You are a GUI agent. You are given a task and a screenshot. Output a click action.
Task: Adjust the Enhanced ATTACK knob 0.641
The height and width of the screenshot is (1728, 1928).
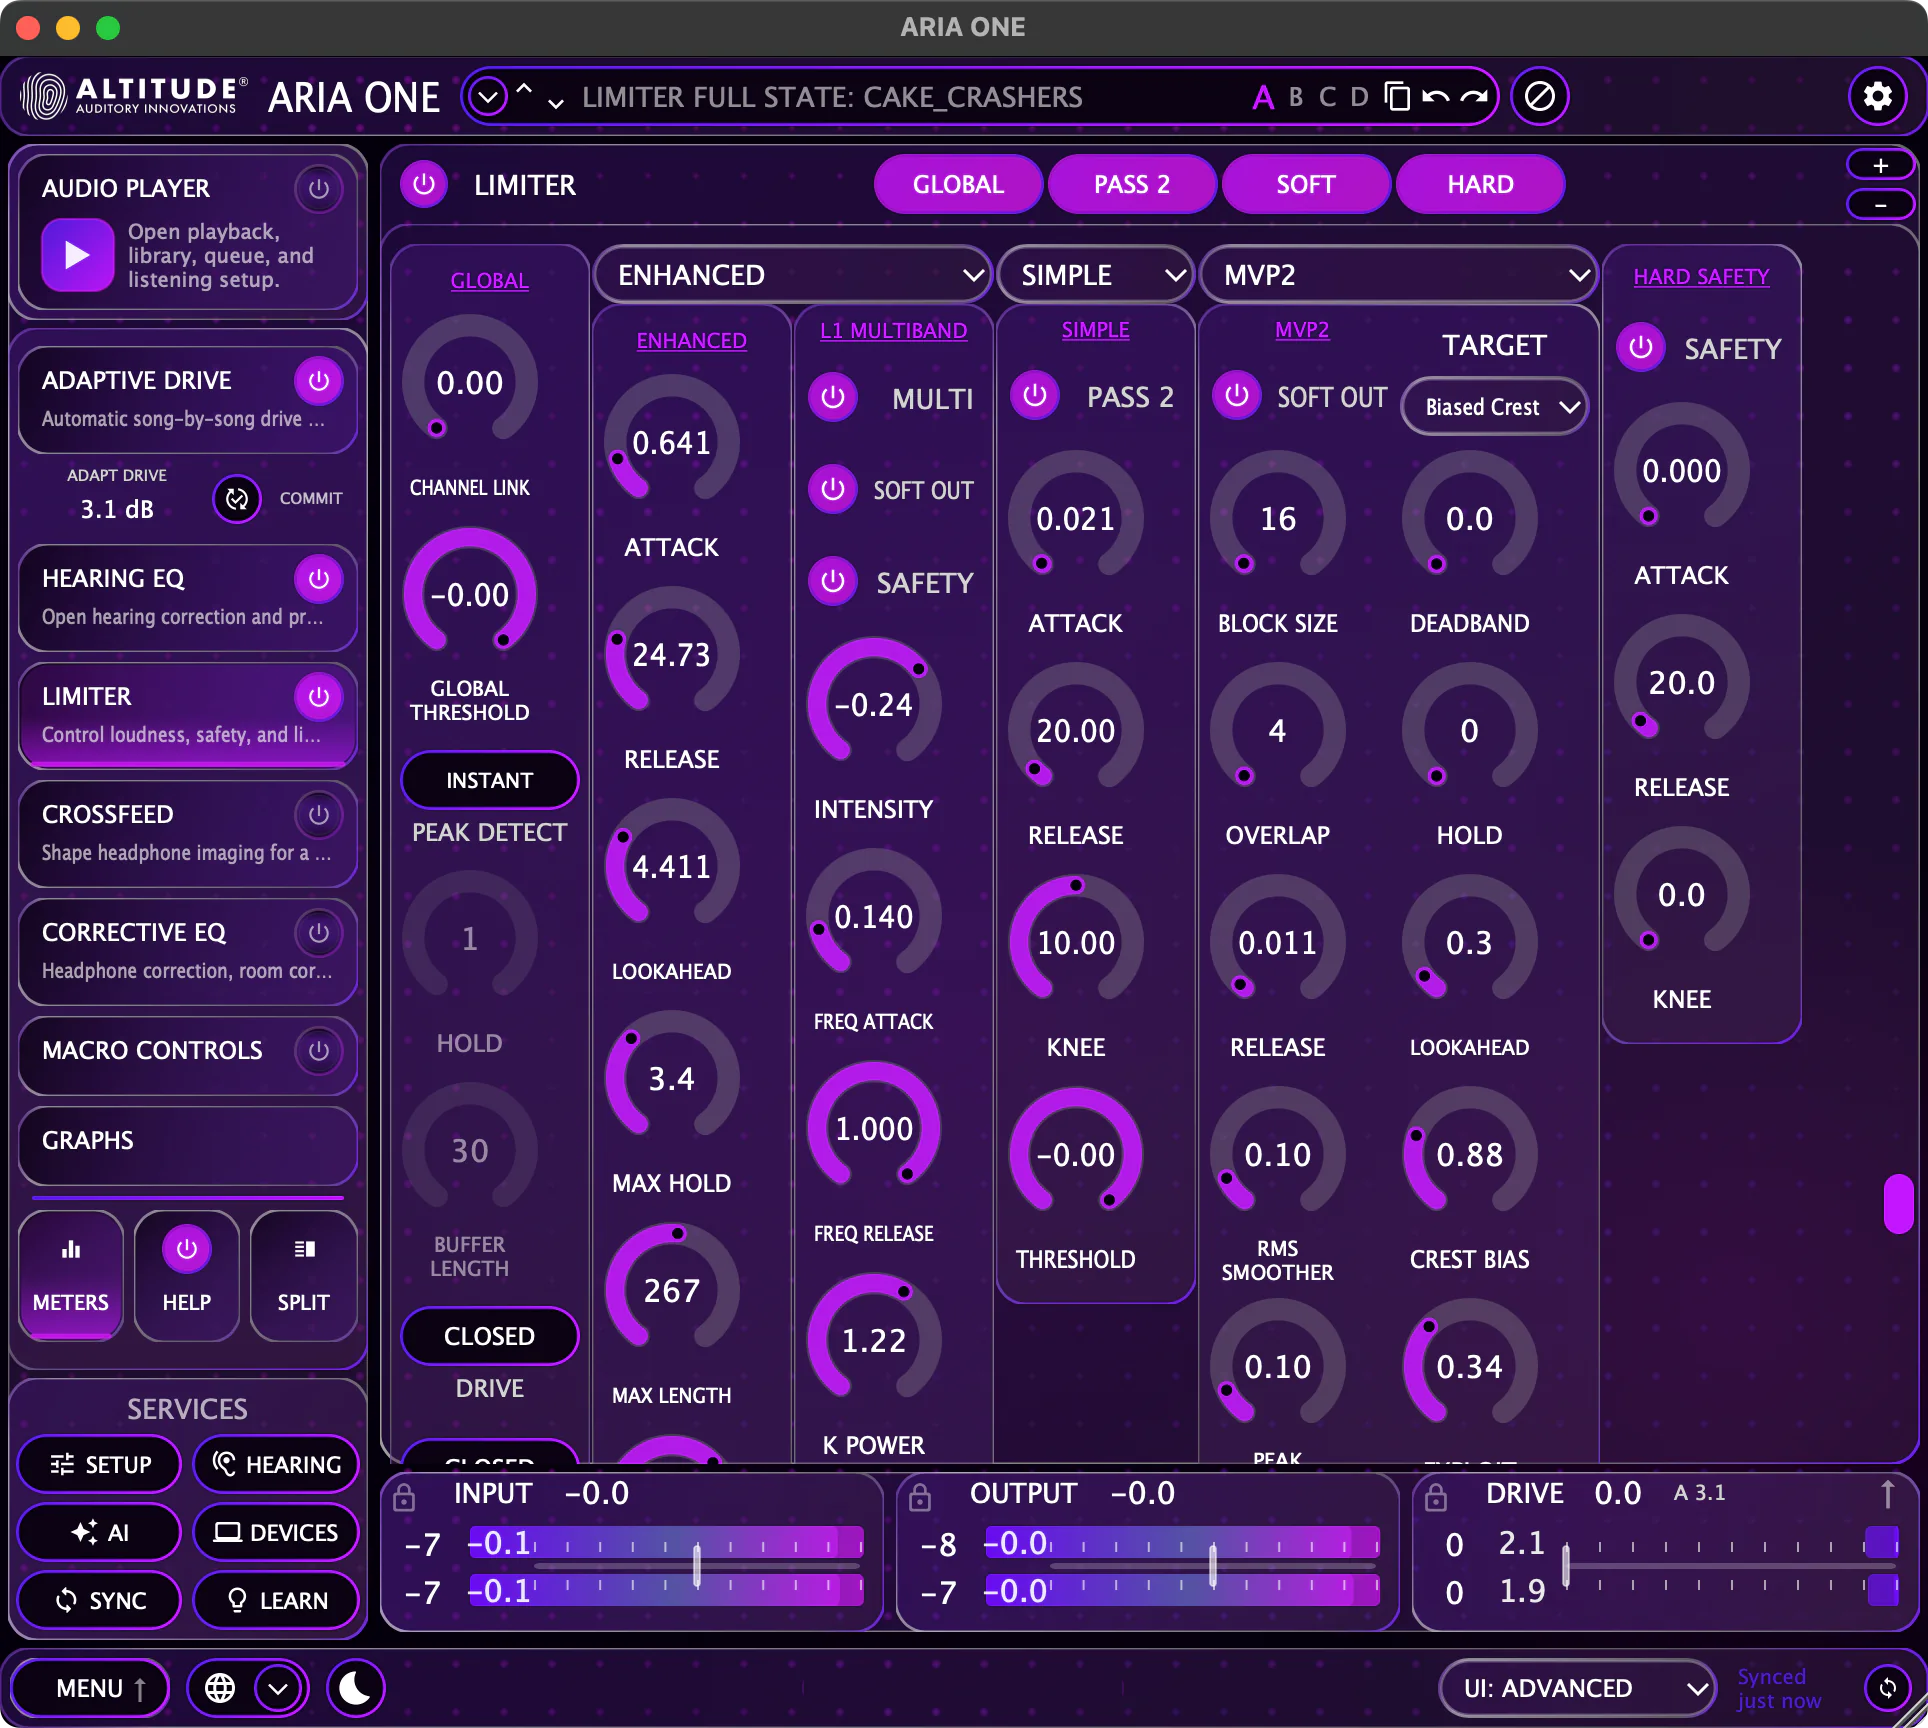point(671,442)
